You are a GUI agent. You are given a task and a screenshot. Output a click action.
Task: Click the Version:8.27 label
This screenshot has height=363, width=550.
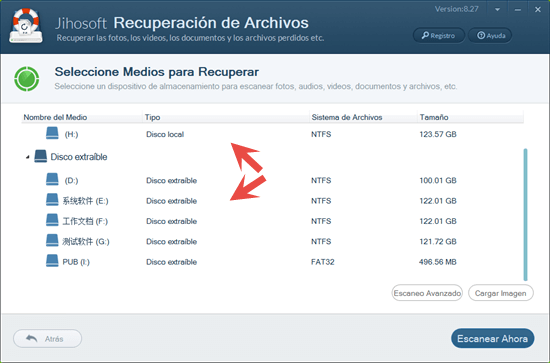point(456,9)
